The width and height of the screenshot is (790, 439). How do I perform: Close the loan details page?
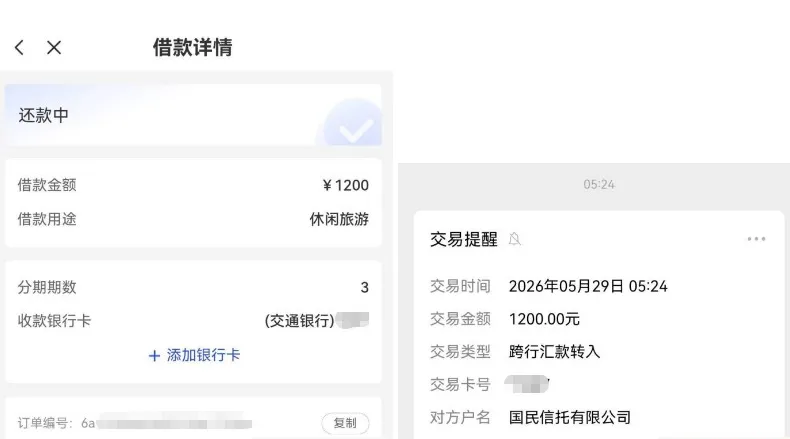pos(54,47)
